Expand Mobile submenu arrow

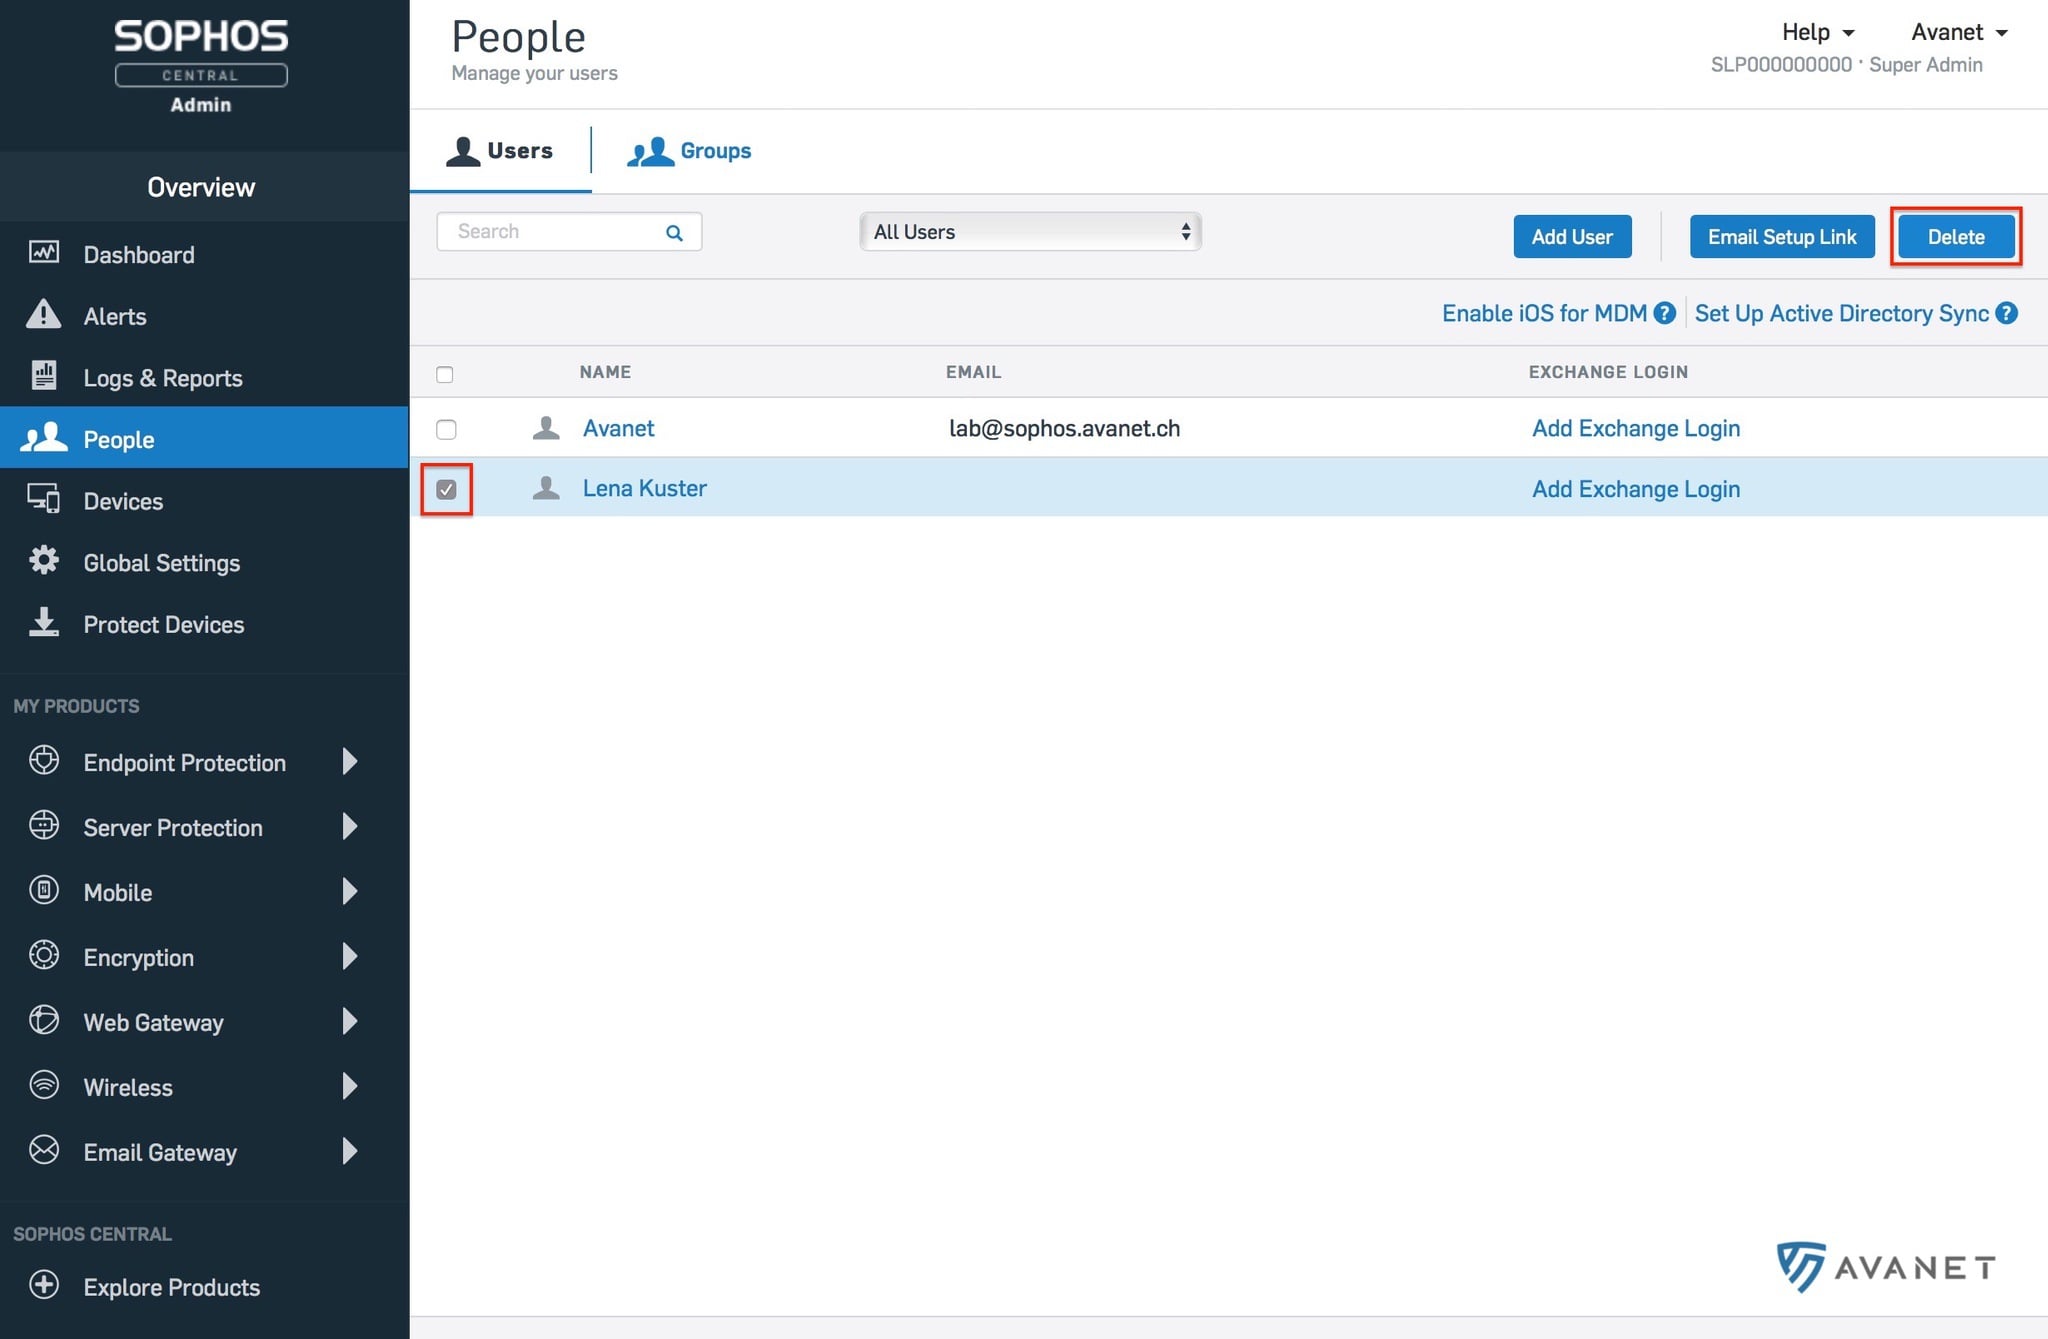[x=350, y=891]
